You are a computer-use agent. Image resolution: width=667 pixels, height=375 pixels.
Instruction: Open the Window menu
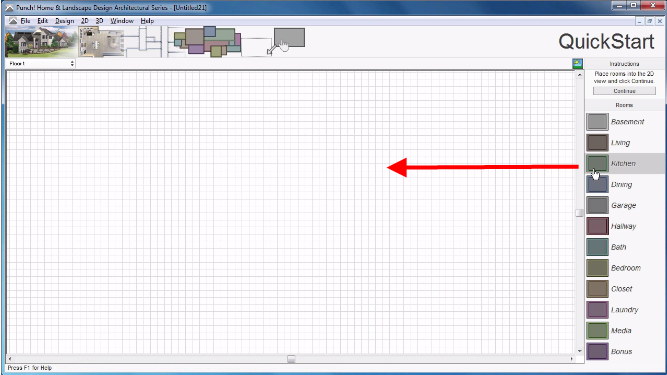coord(122,21)
